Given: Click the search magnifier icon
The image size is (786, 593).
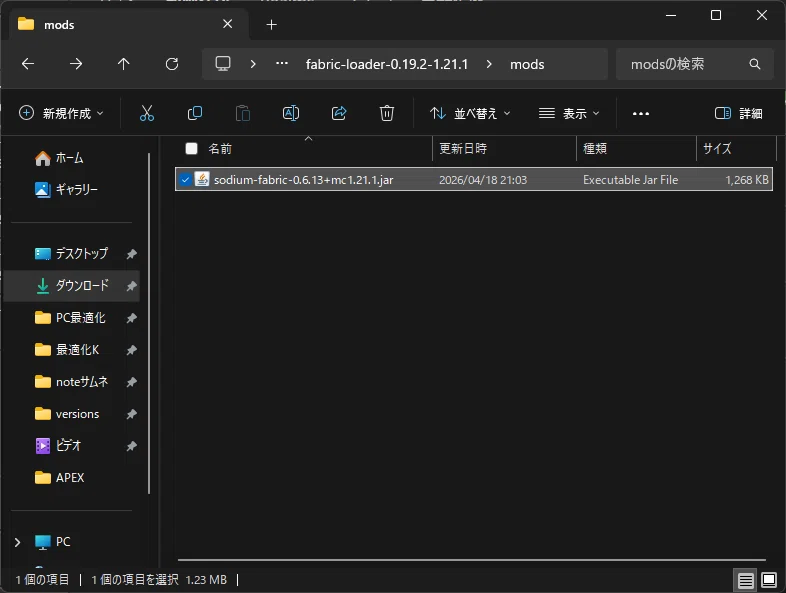Looking at the screenshot, I should 754,64.
